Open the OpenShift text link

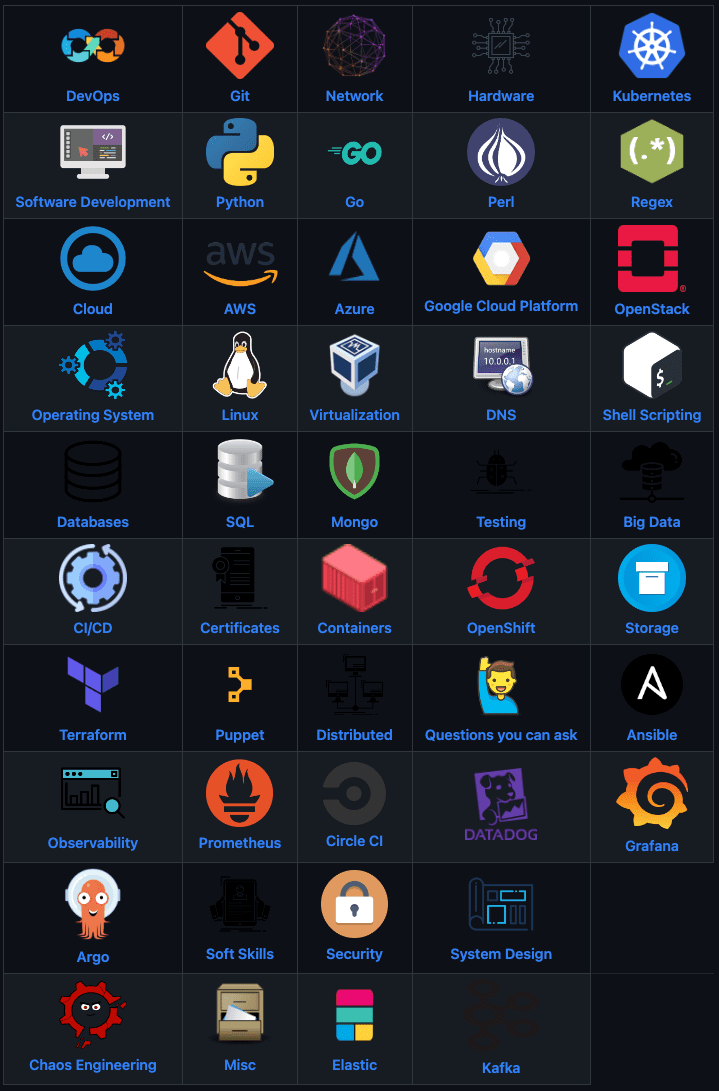[x=501, y=628]
